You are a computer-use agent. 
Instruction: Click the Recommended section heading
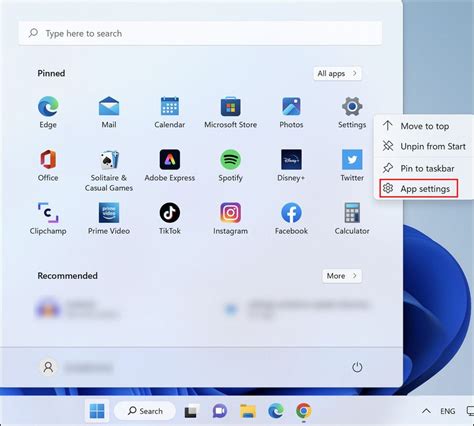click(x=67, y=276)
